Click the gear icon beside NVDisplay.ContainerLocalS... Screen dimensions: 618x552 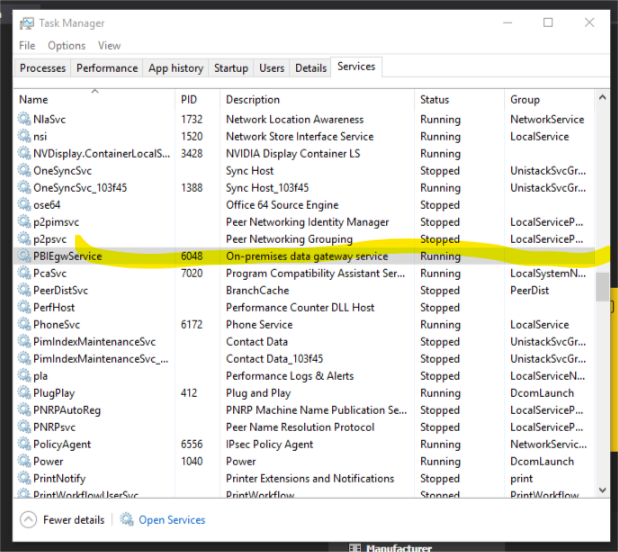[x=24, y=153]
